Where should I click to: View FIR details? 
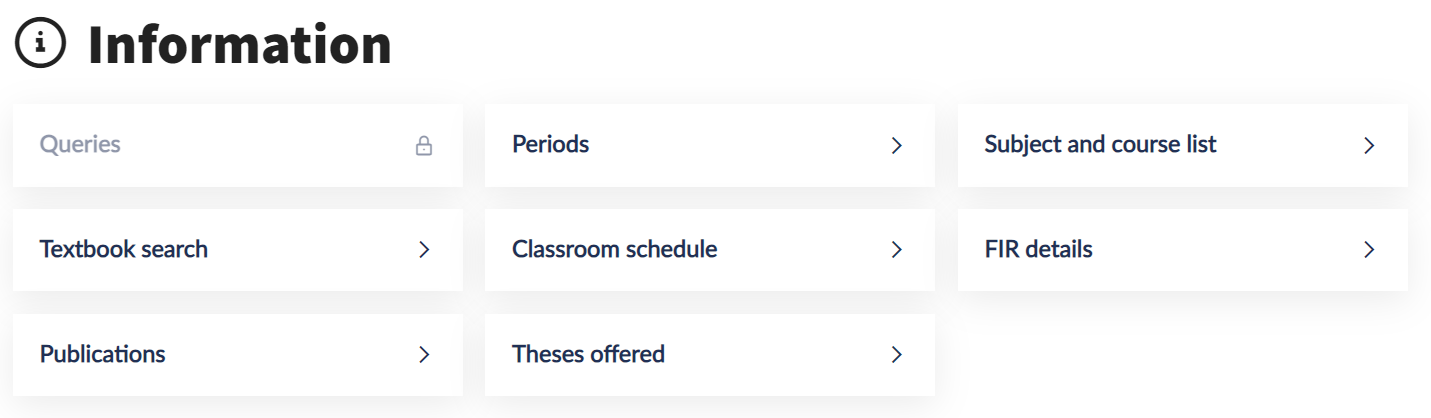(1038, 249)
